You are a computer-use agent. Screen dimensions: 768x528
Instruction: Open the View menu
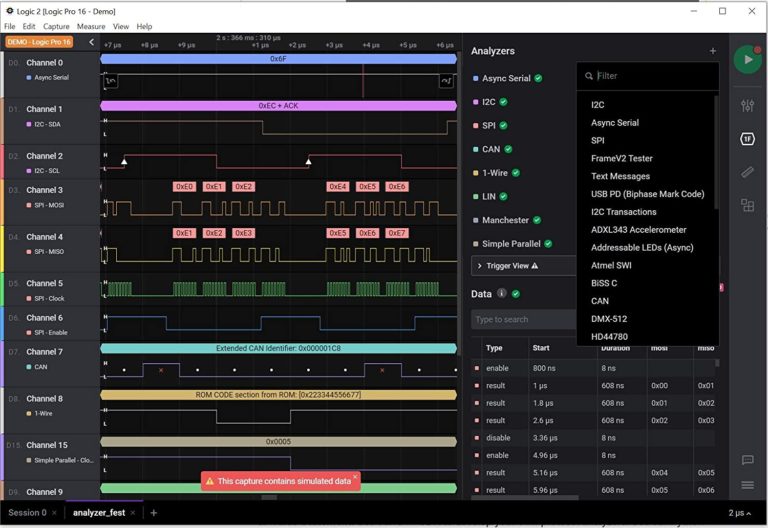120,26
